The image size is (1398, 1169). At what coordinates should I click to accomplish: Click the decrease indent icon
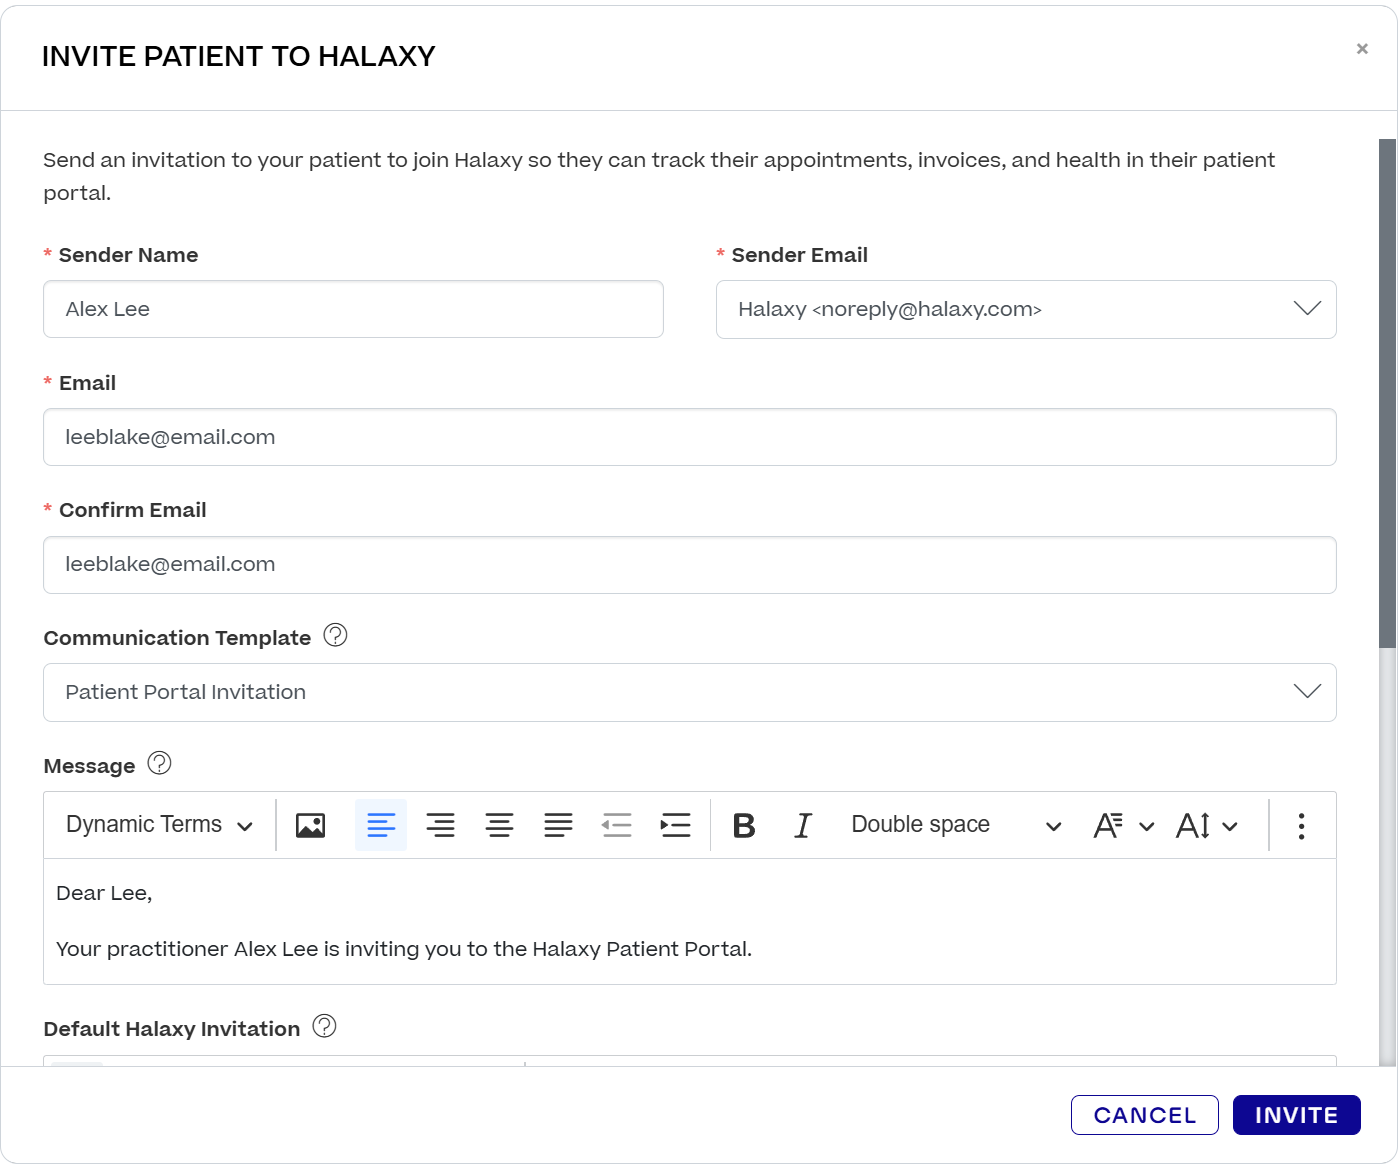pyautogui.click(x=617, y=824)
